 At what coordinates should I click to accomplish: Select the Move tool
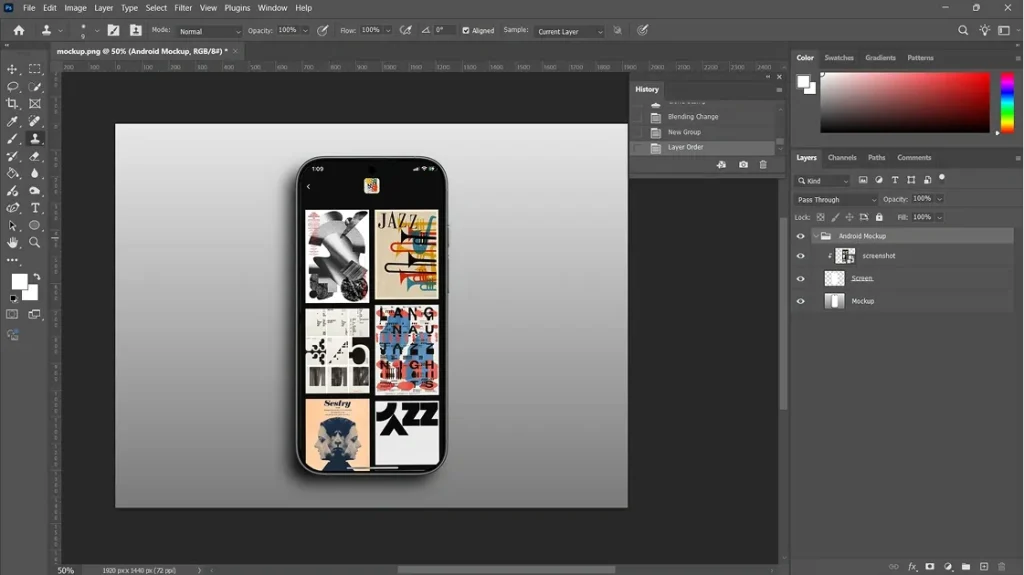12,69
